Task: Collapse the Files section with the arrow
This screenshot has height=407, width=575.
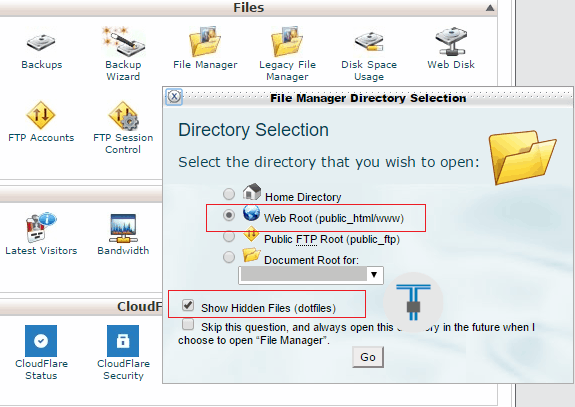Action: pos(490,8)
